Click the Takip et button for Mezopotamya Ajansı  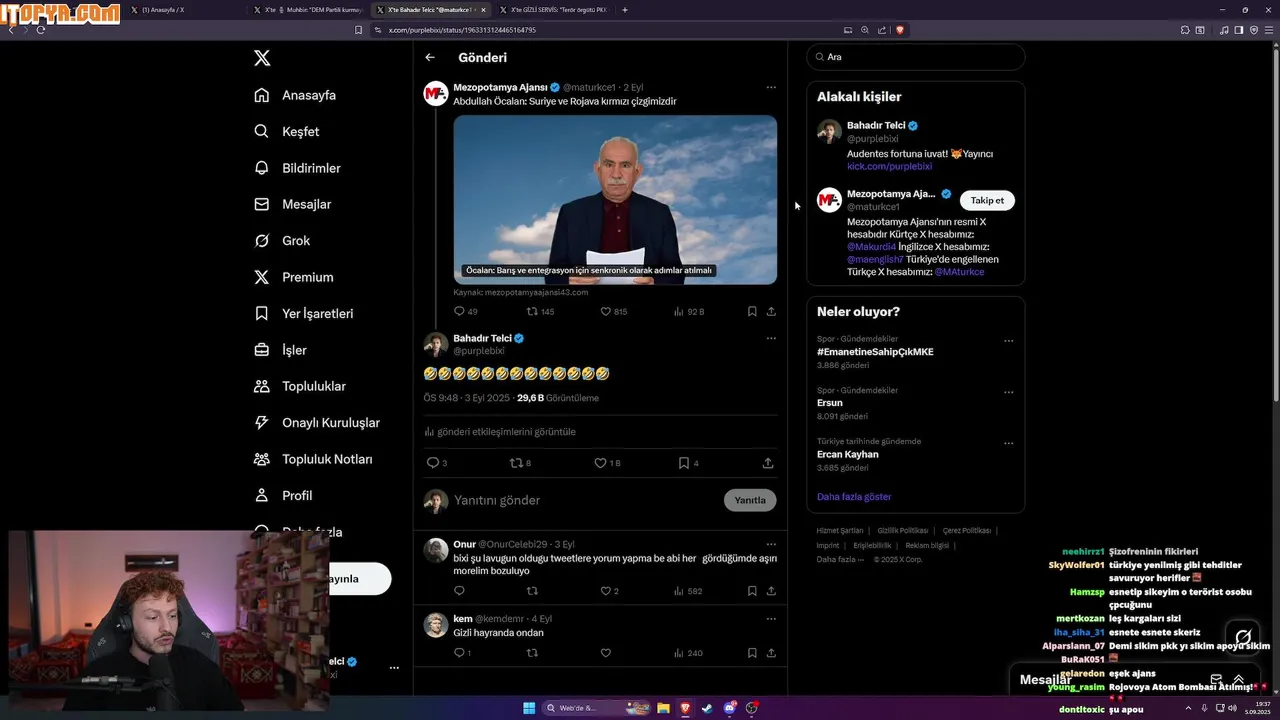pyautogui.click(x=987, y=200)
